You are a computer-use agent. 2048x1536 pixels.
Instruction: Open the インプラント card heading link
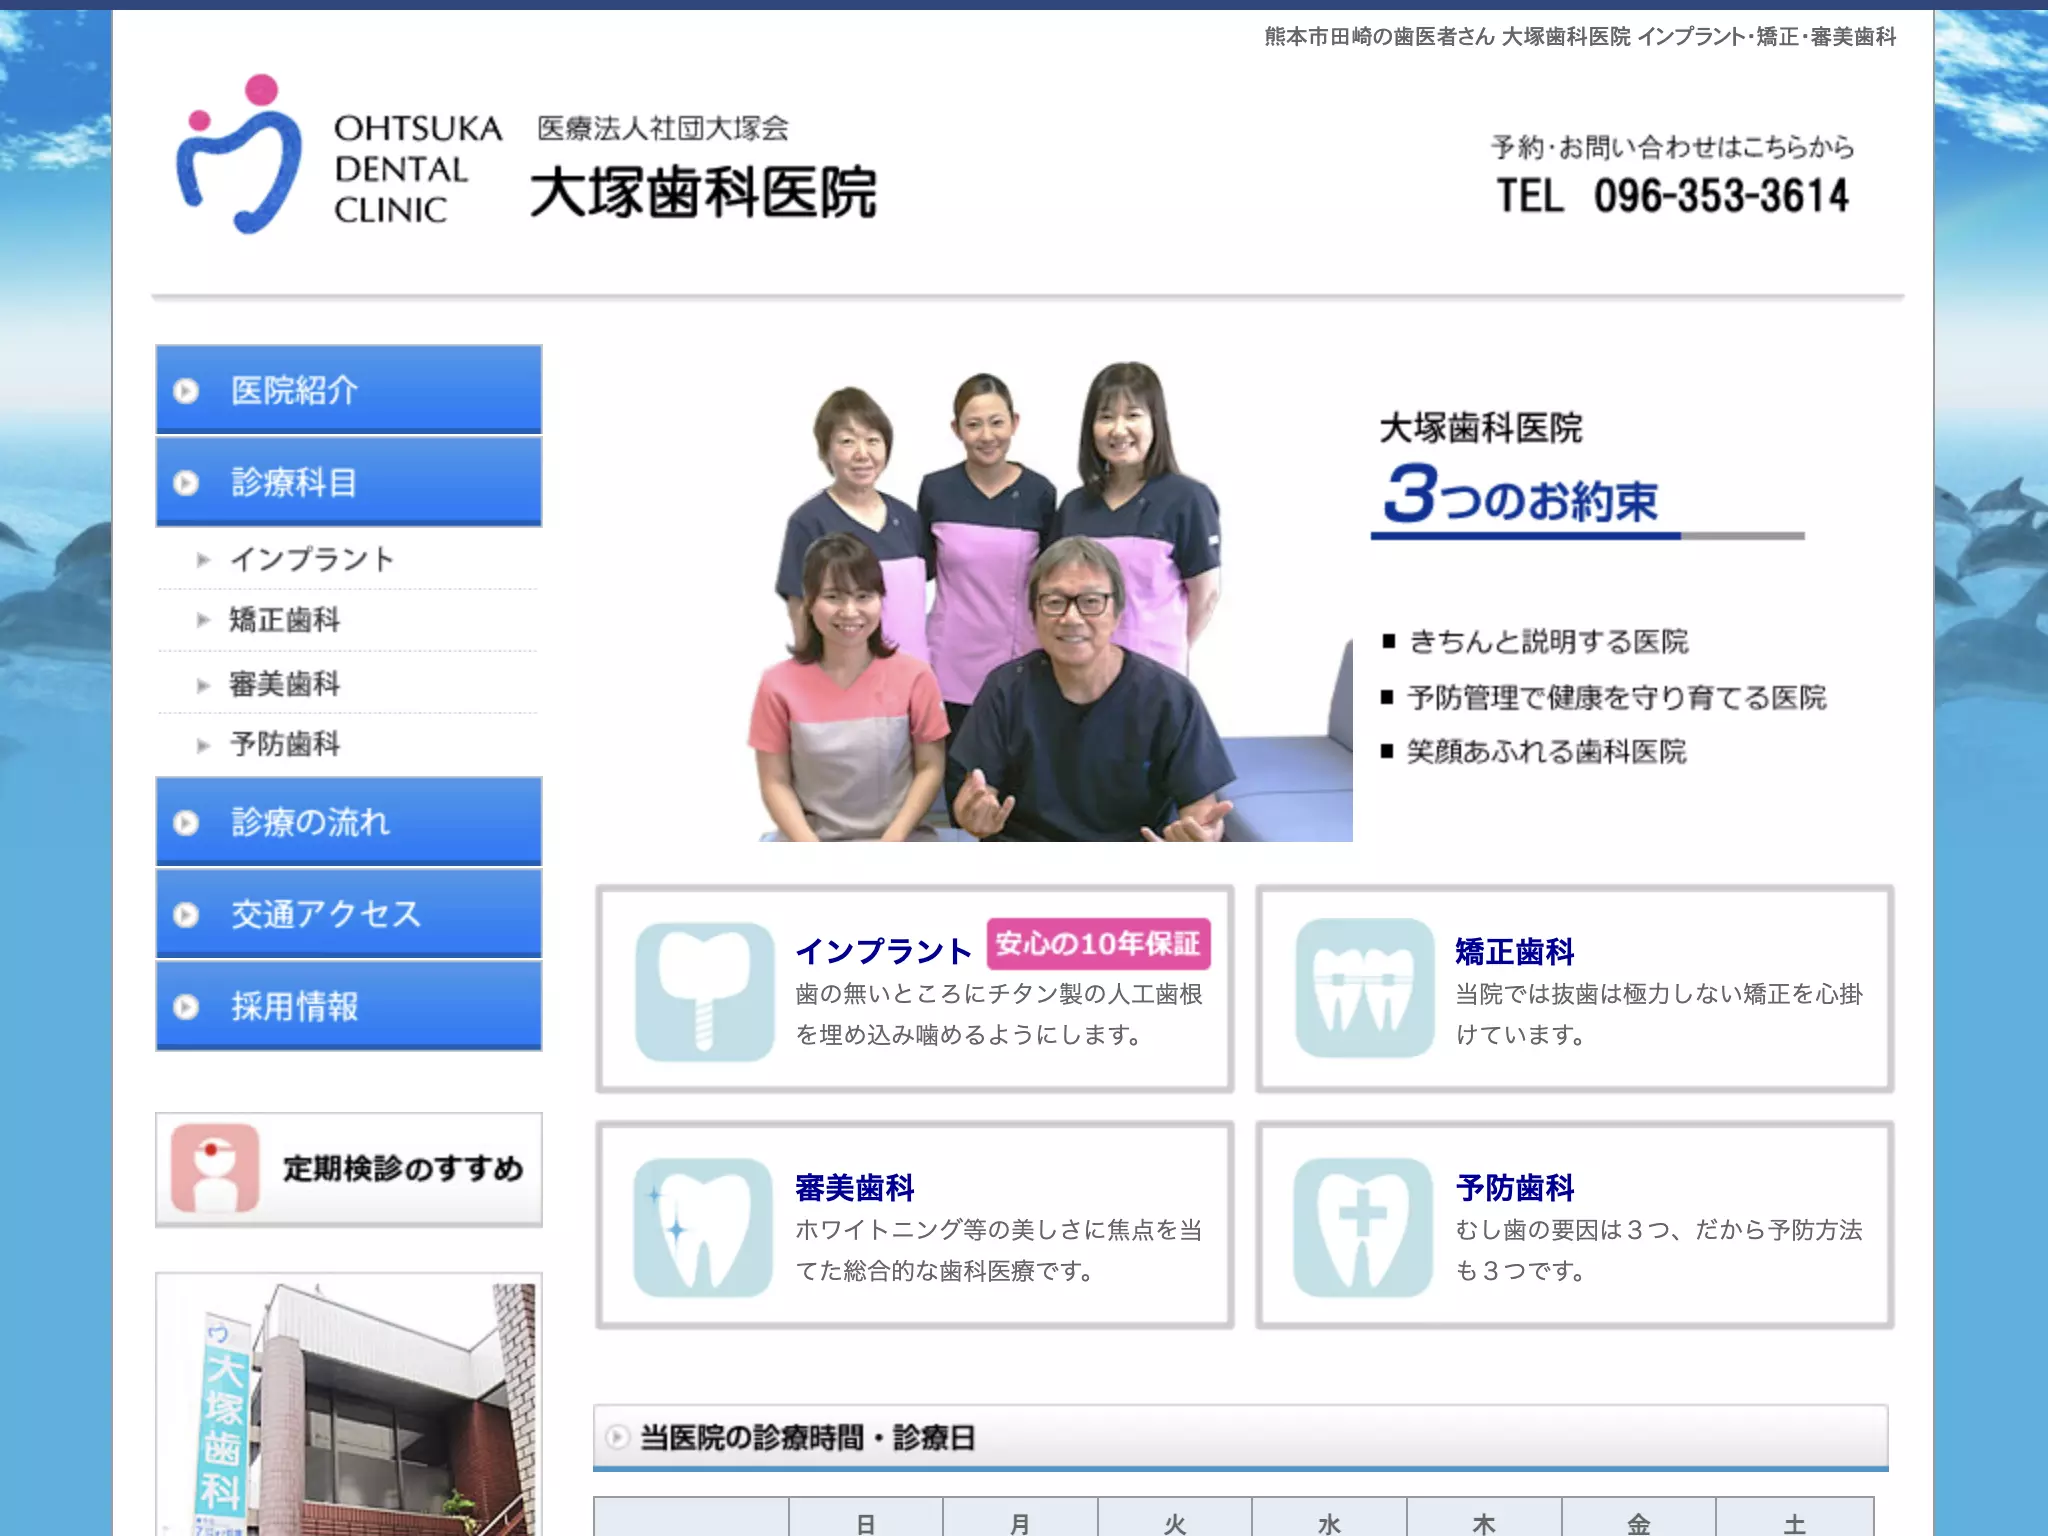click(x=883, y=951)
